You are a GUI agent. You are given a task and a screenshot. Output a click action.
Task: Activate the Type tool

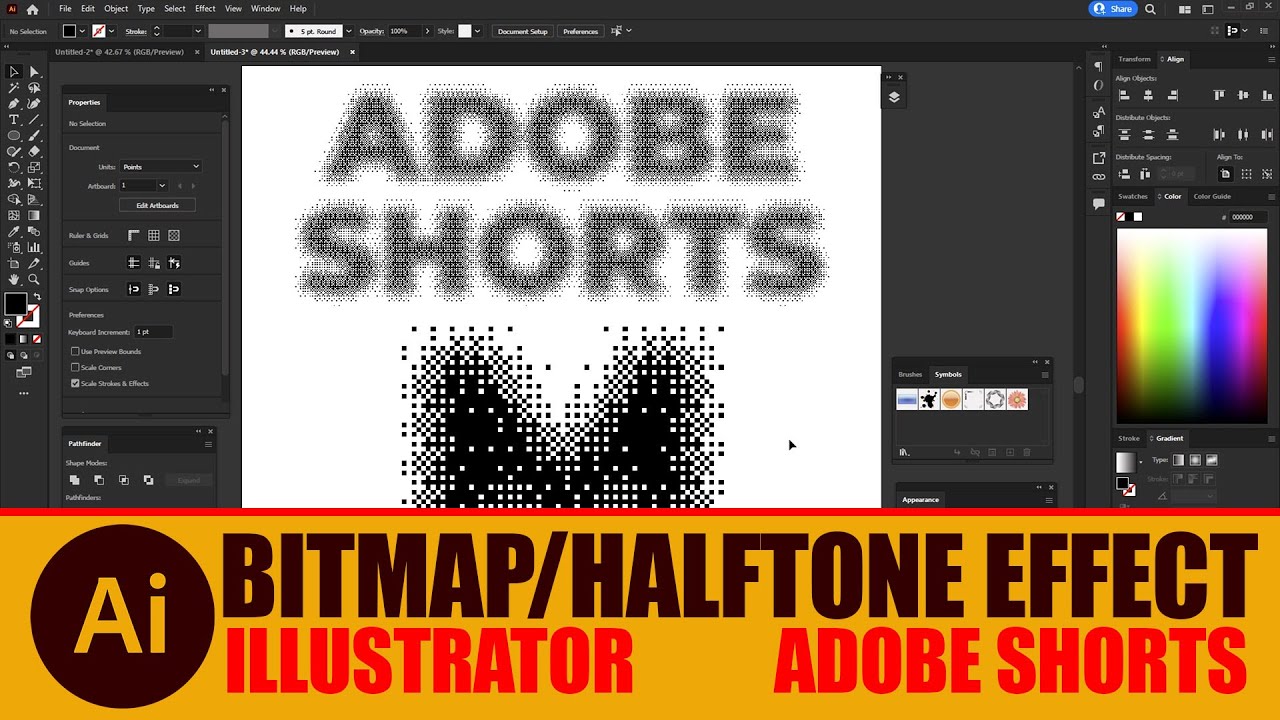[14, 119]
